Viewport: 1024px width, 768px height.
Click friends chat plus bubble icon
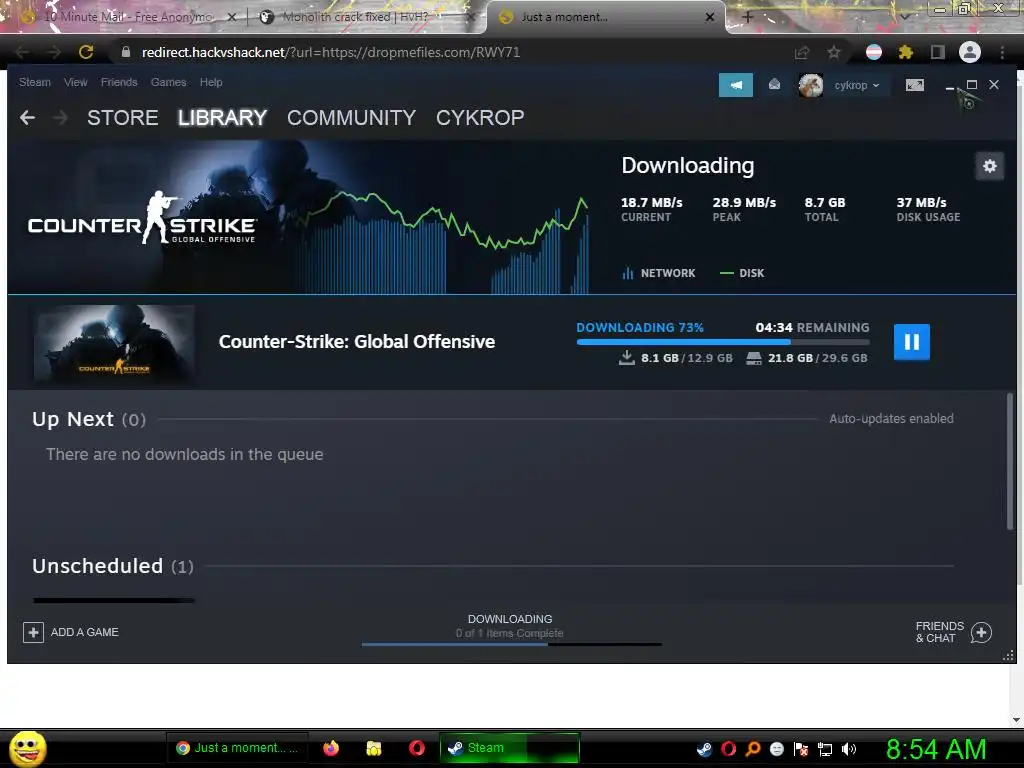point(982,632)
